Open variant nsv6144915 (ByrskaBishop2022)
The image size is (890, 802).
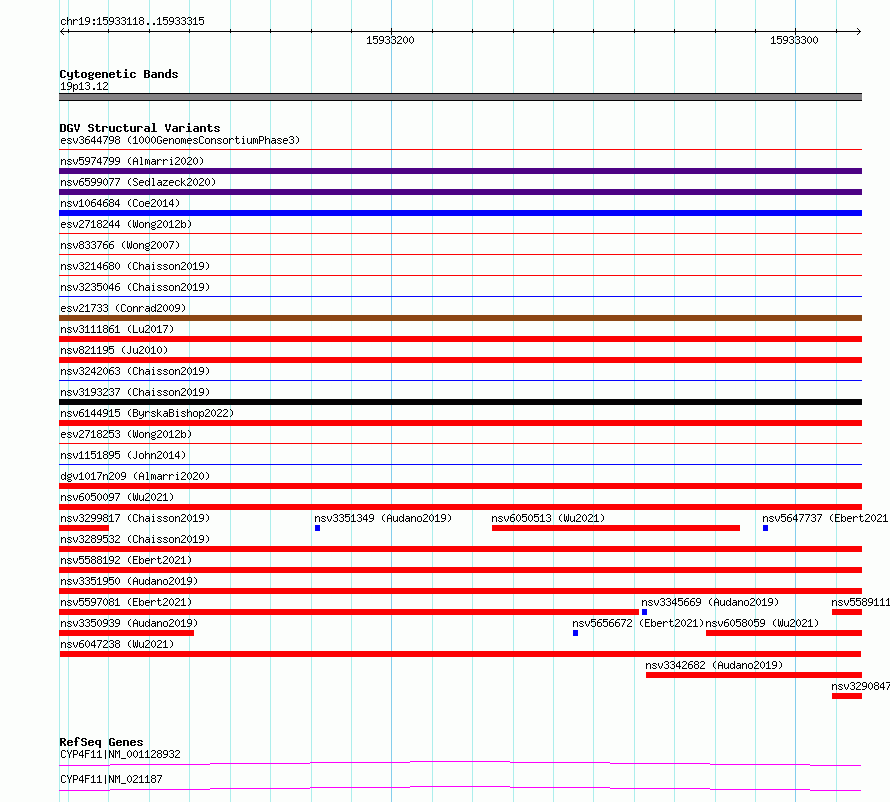coord(147,413)
